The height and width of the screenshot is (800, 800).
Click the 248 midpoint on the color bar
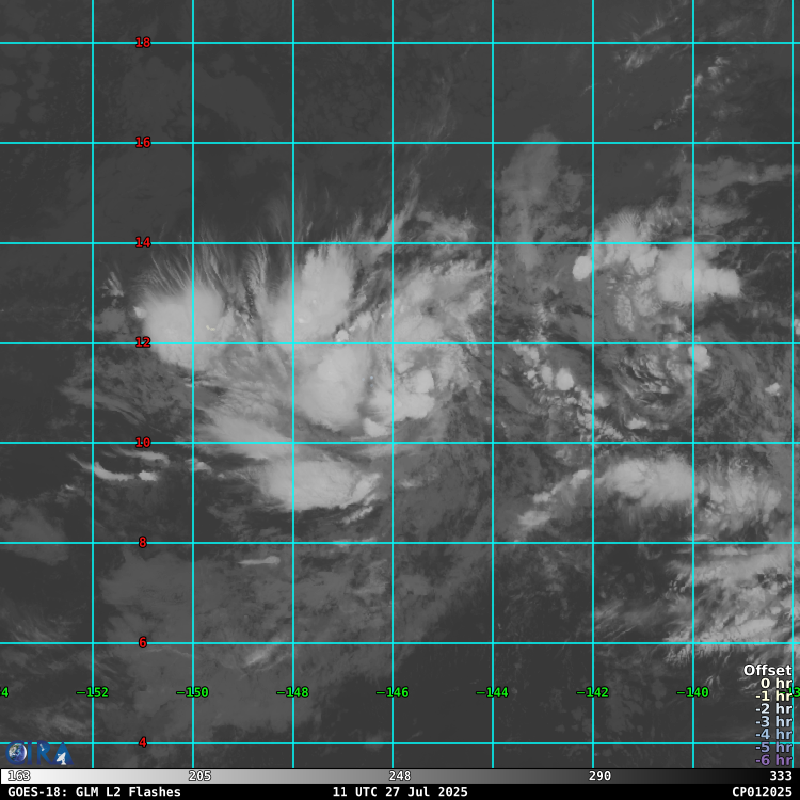pos(400,776)
